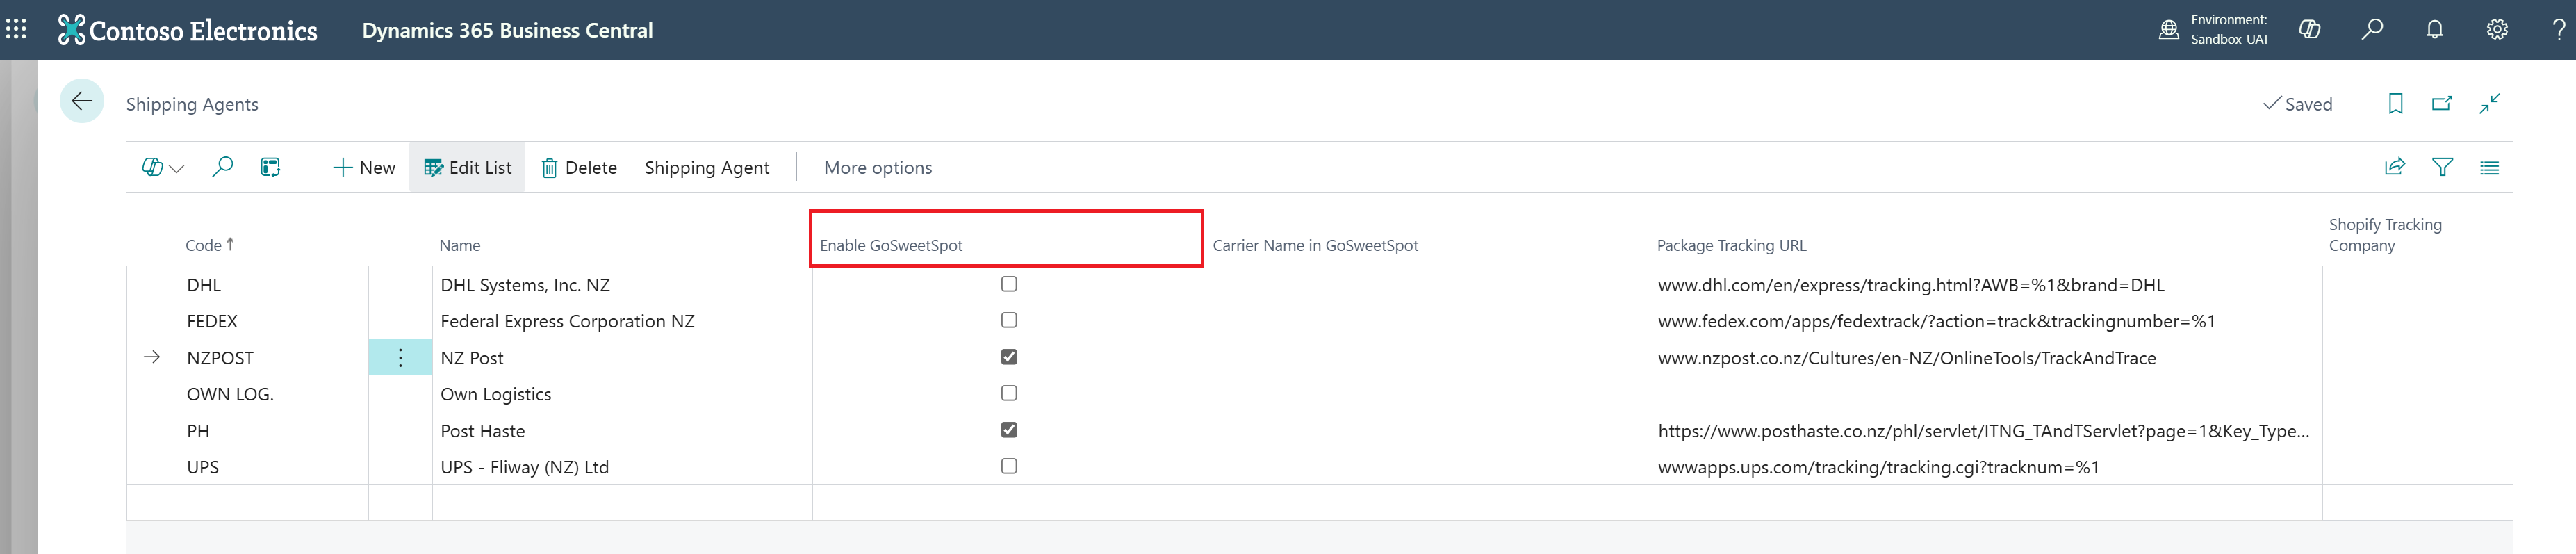Open the app launcher waffle menu
Screen dimensions: 2576x554
click(16, 29)
